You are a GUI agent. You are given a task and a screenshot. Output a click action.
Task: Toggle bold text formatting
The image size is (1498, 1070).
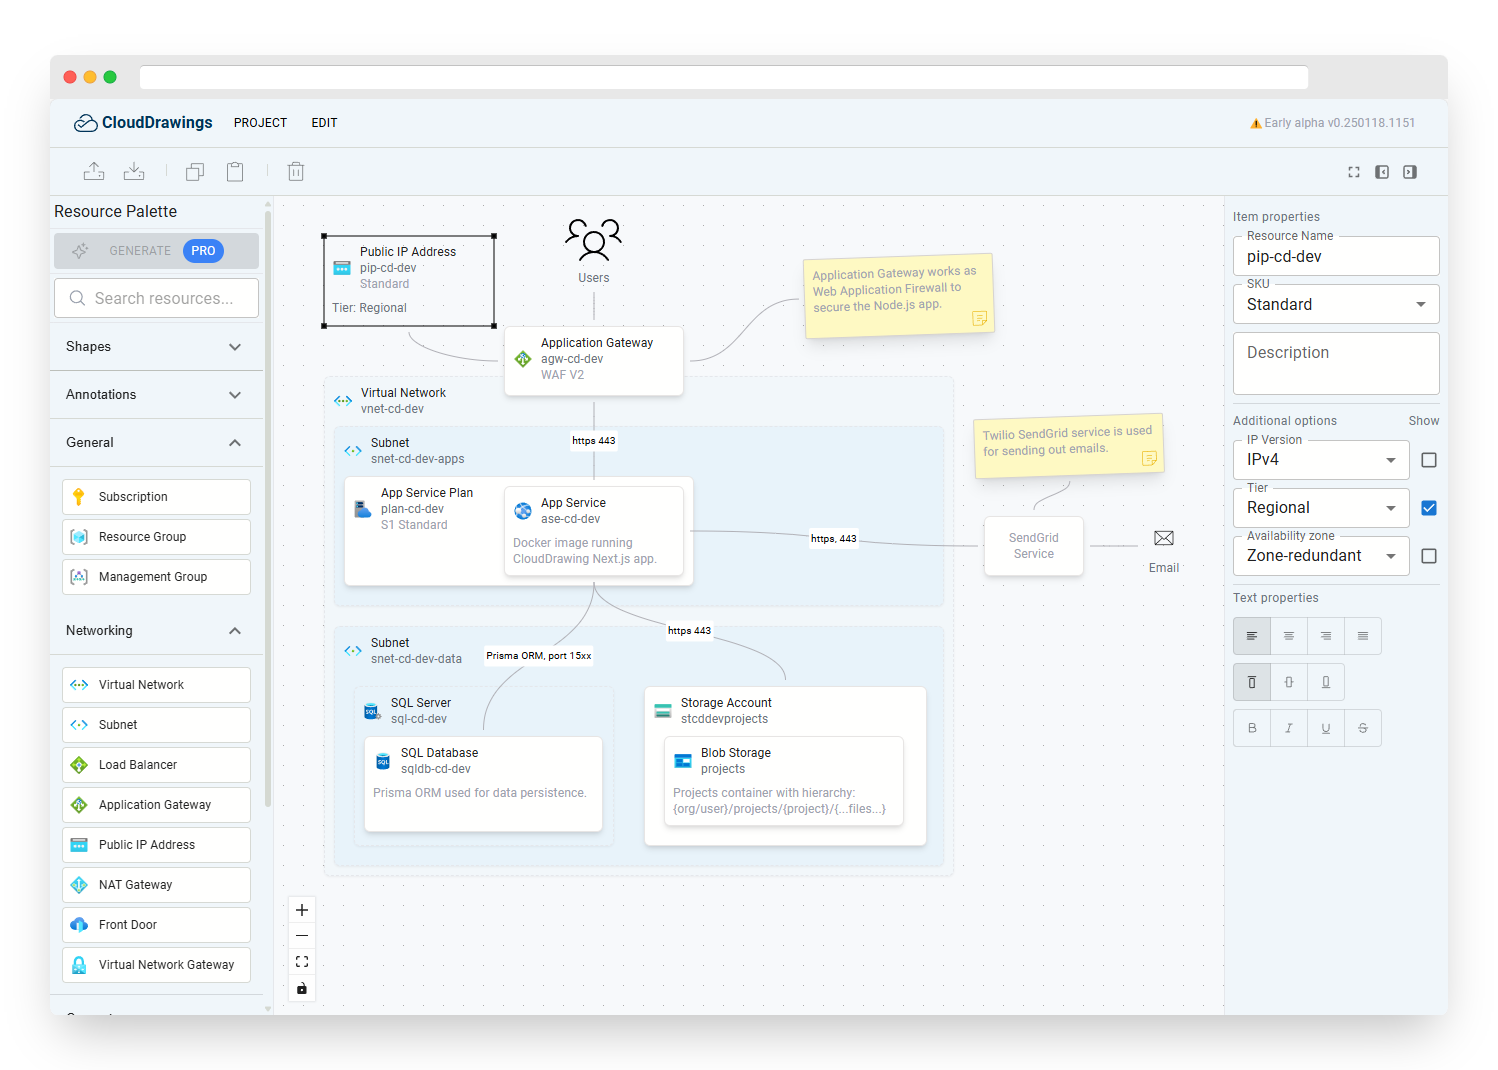tap(1252, 728)
